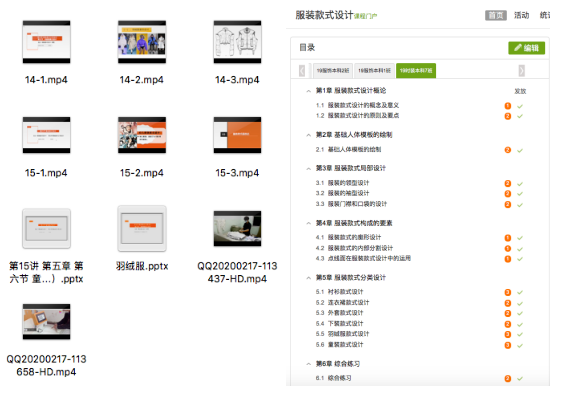Click orange task badge for section 3.1
Image resolution: width=565 pixels, height=393 pixels.
click(x=508, y=184)
